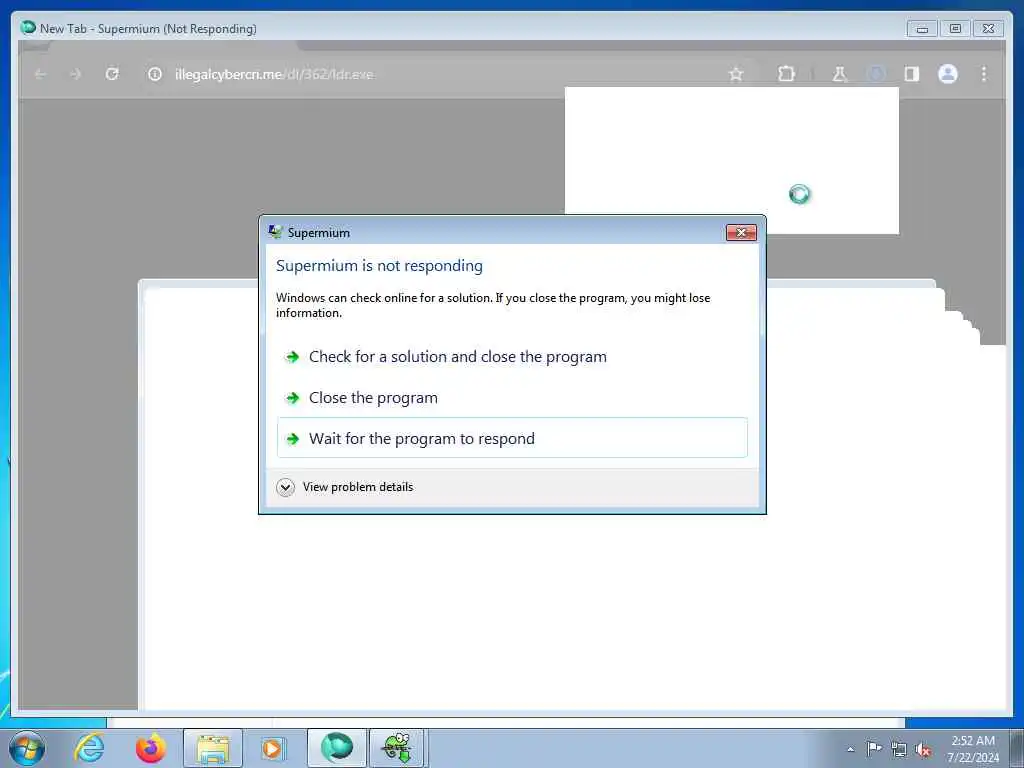Bookmark this page with the star icon
The image size is (1024, 768).
(x=736, y=74)
